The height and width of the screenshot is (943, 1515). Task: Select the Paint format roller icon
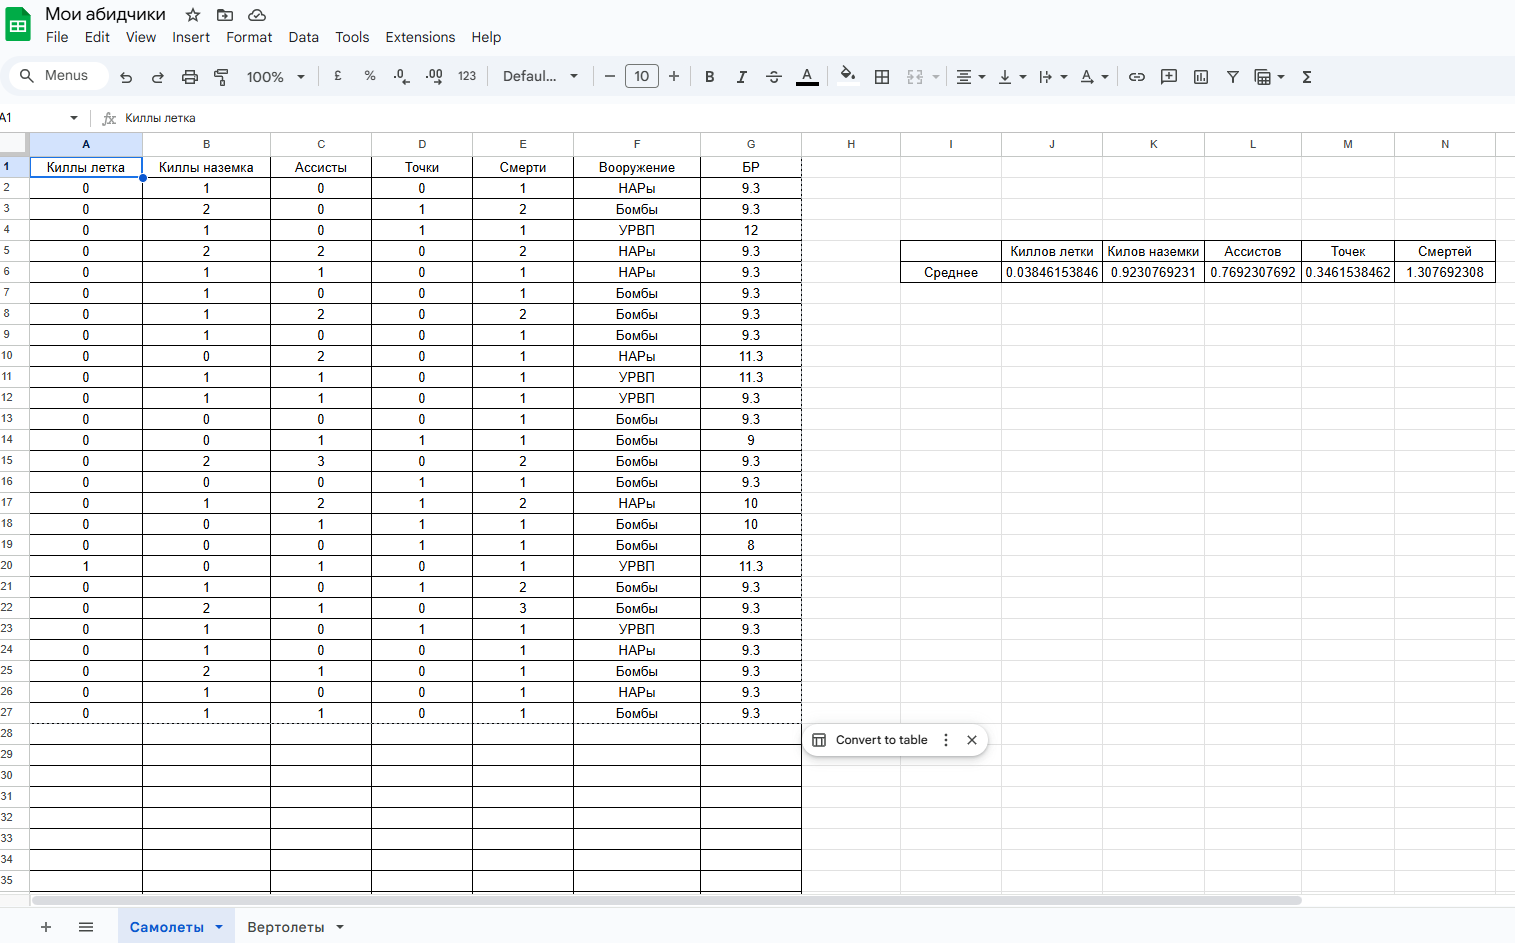pos(221,77)
